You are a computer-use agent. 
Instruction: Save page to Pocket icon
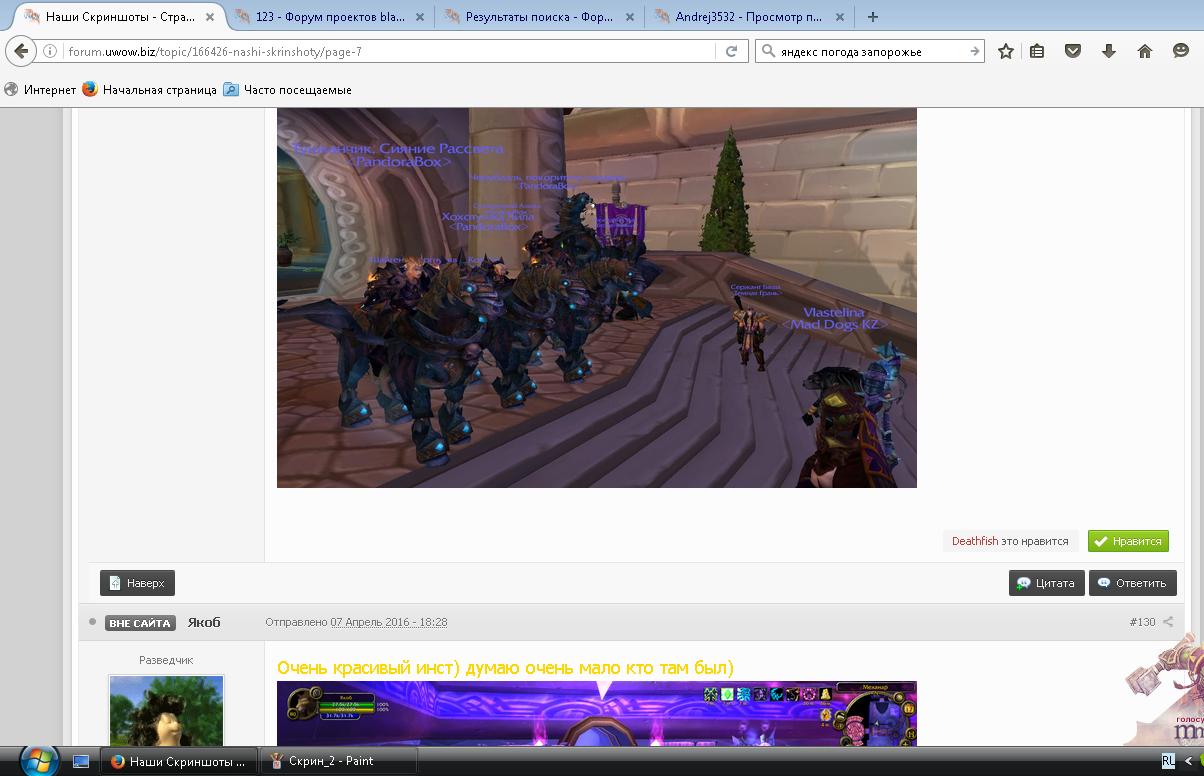click(x=1073, y=51)
